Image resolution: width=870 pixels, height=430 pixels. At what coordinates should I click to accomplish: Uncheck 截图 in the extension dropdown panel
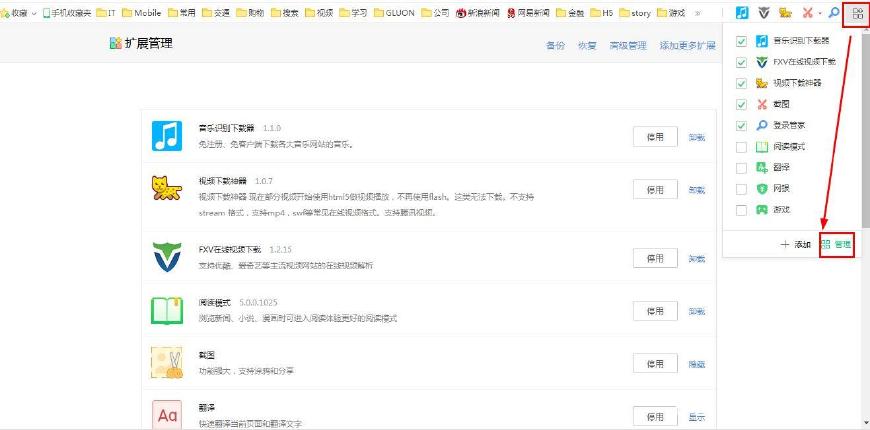pos(741,104)
